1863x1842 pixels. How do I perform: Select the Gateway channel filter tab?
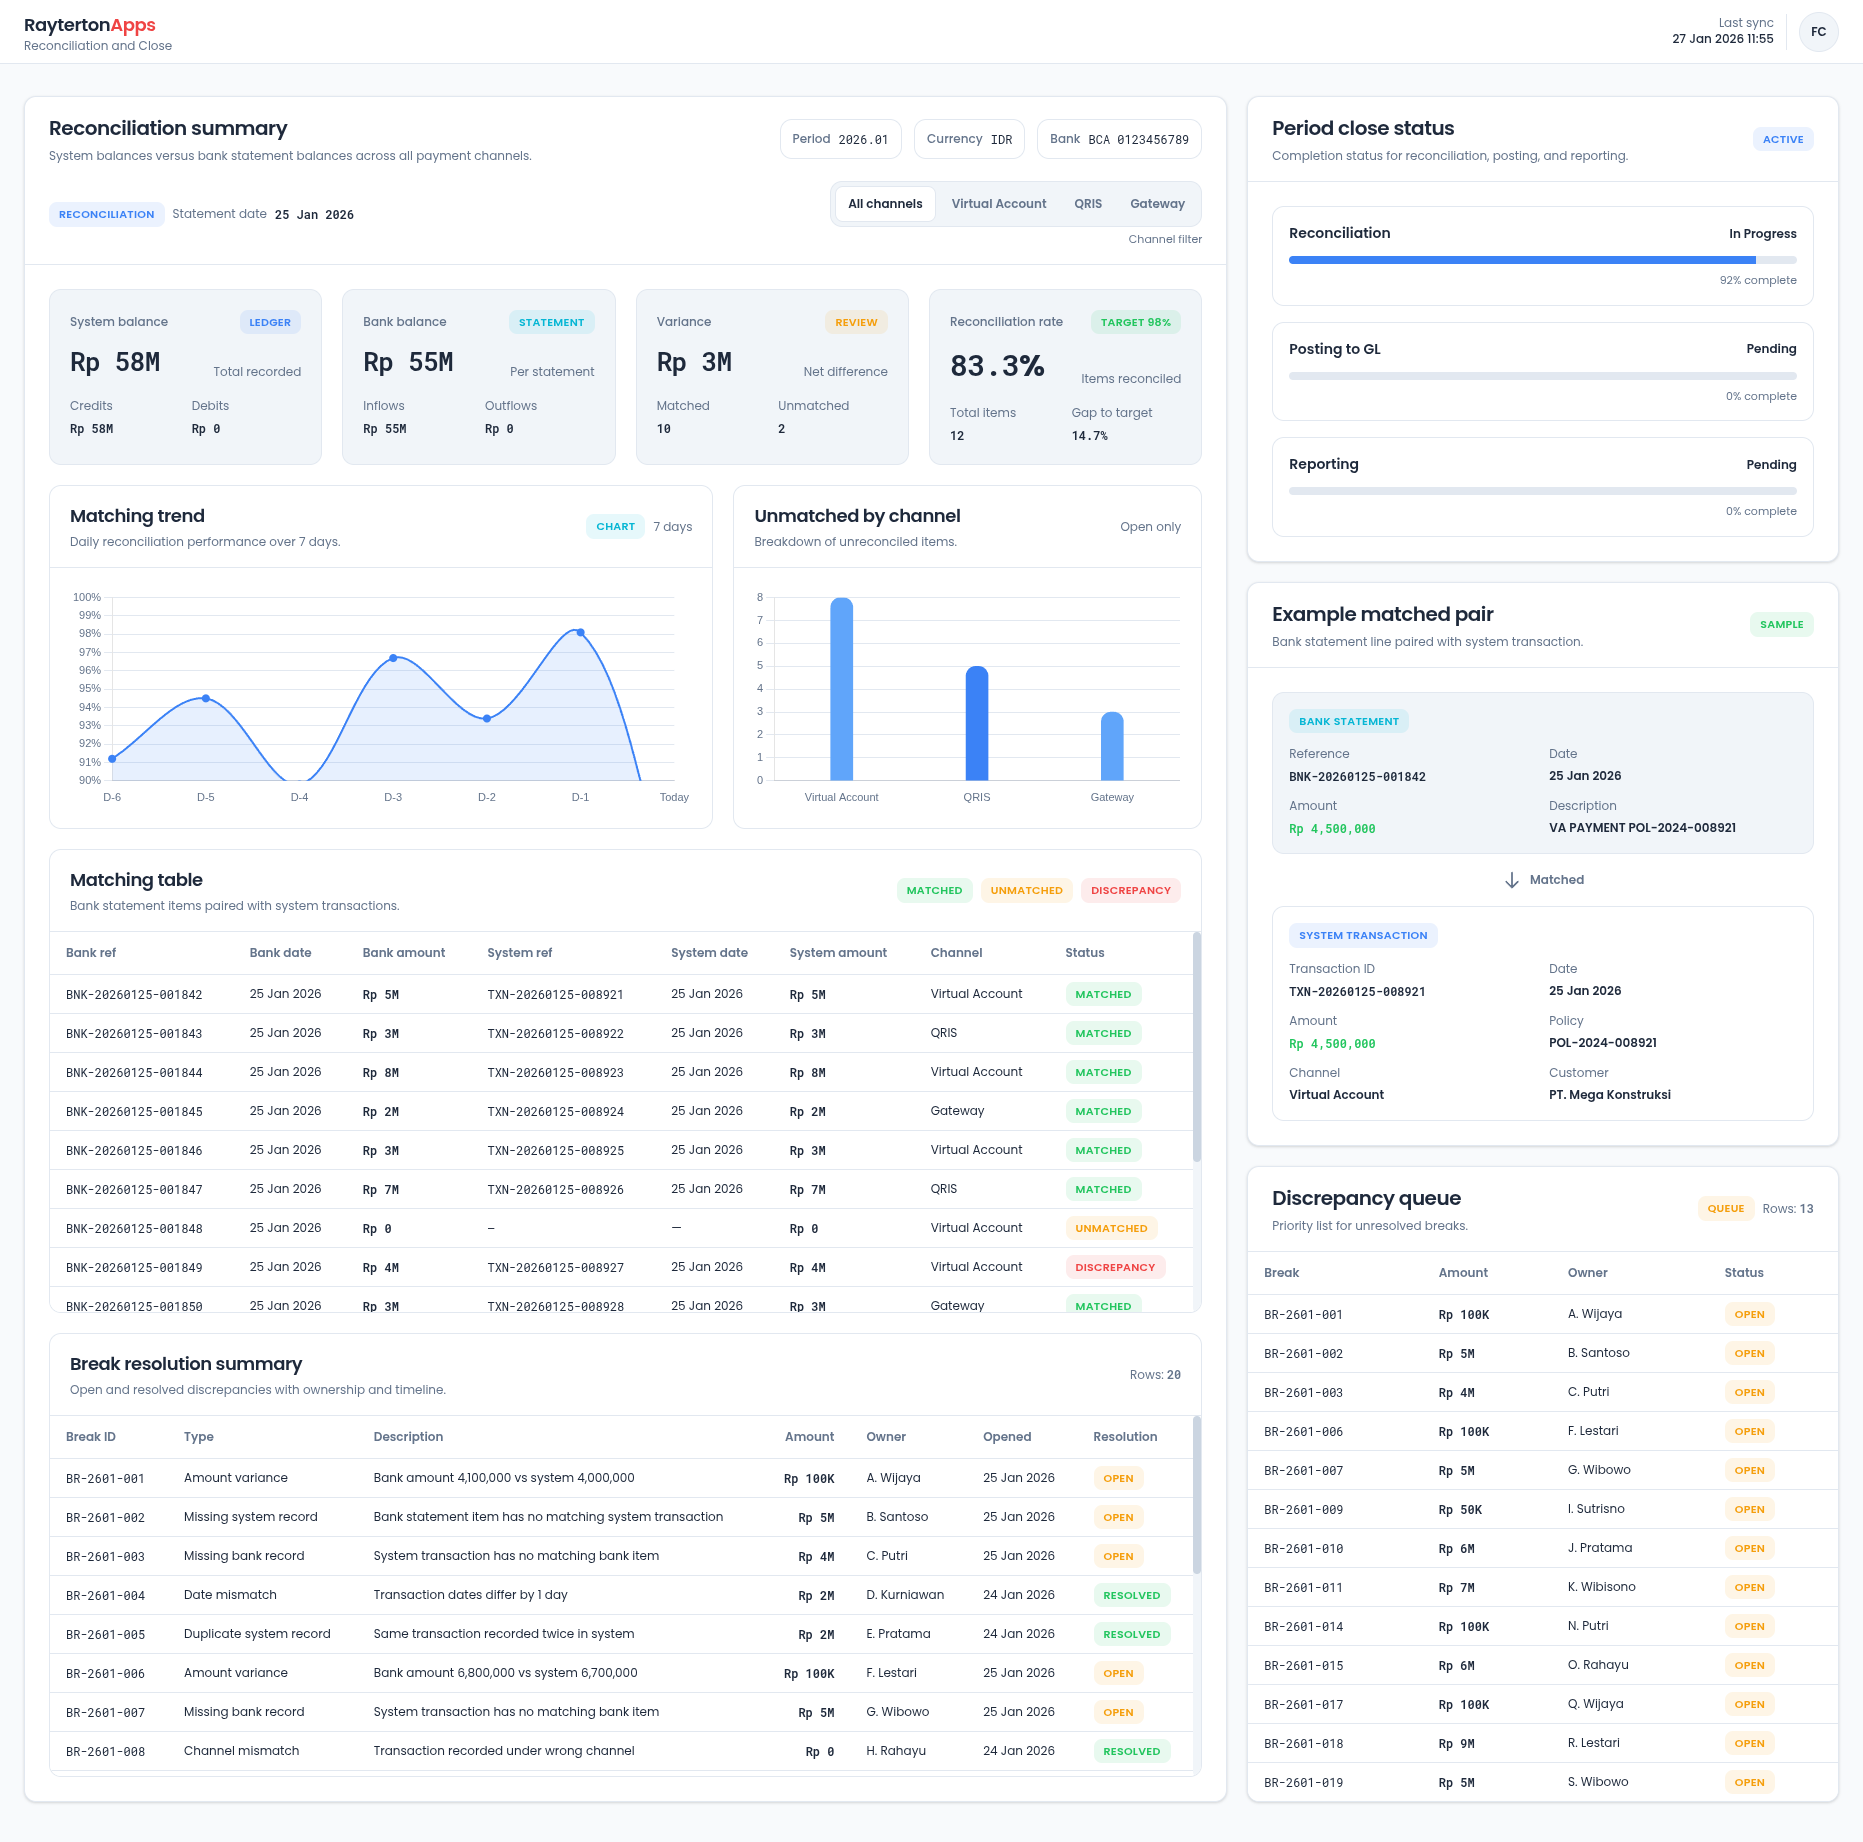click(x=1157, y=204)
